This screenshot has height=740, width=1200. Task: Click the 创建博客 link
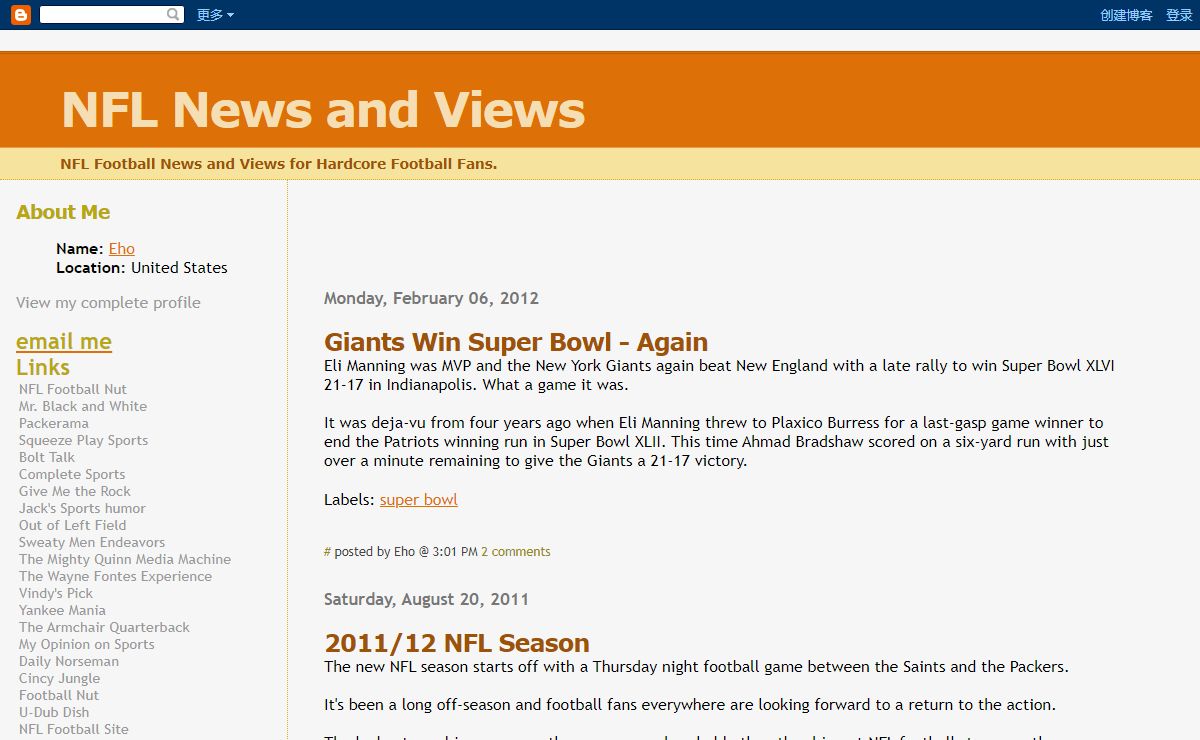(x=1126, y=15)
